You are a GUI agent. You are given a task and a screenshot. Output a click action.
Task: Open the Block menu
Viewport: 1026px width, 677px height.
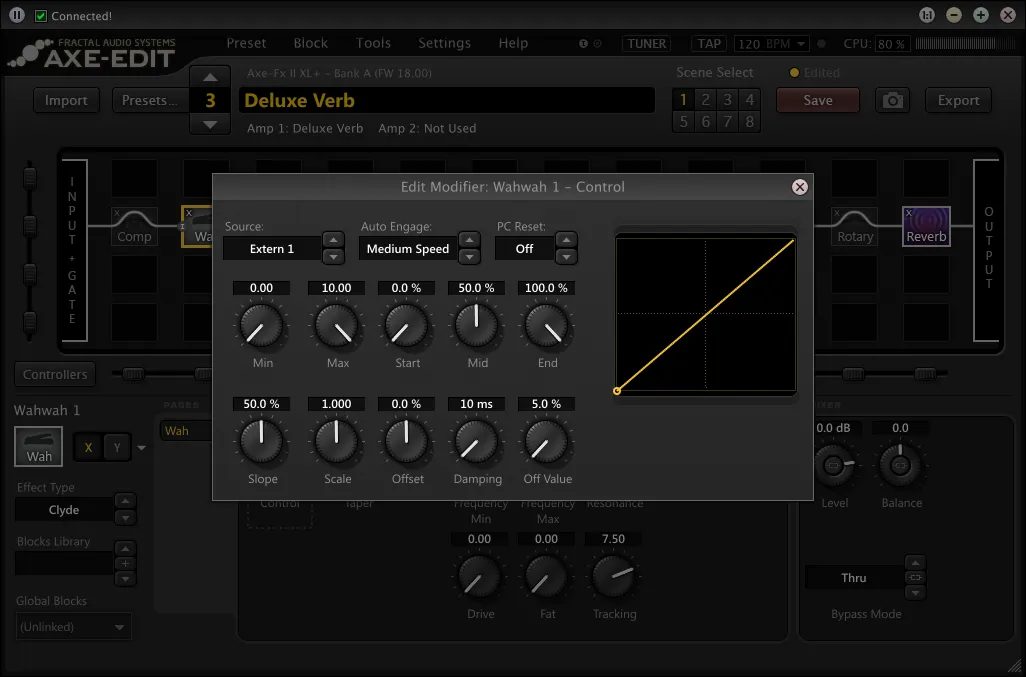coord(310,43)
